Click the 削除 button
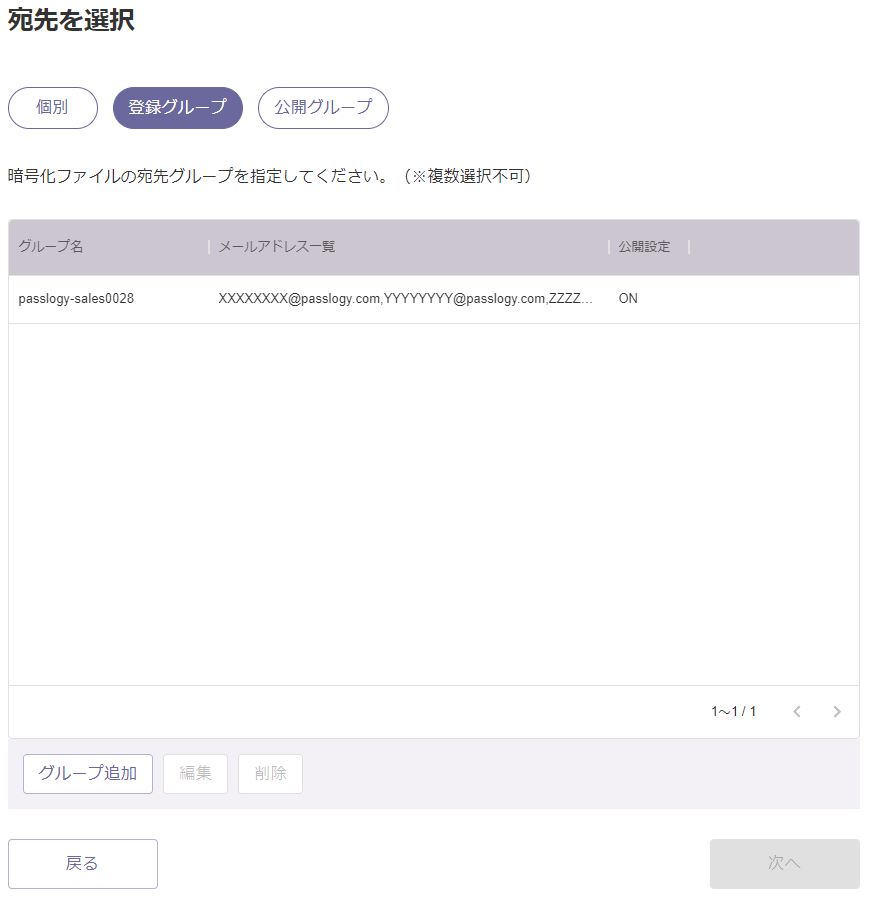Image resolution: width=871 pixels, height=902 pixels. pyautogui.click(x=270, y=774)
